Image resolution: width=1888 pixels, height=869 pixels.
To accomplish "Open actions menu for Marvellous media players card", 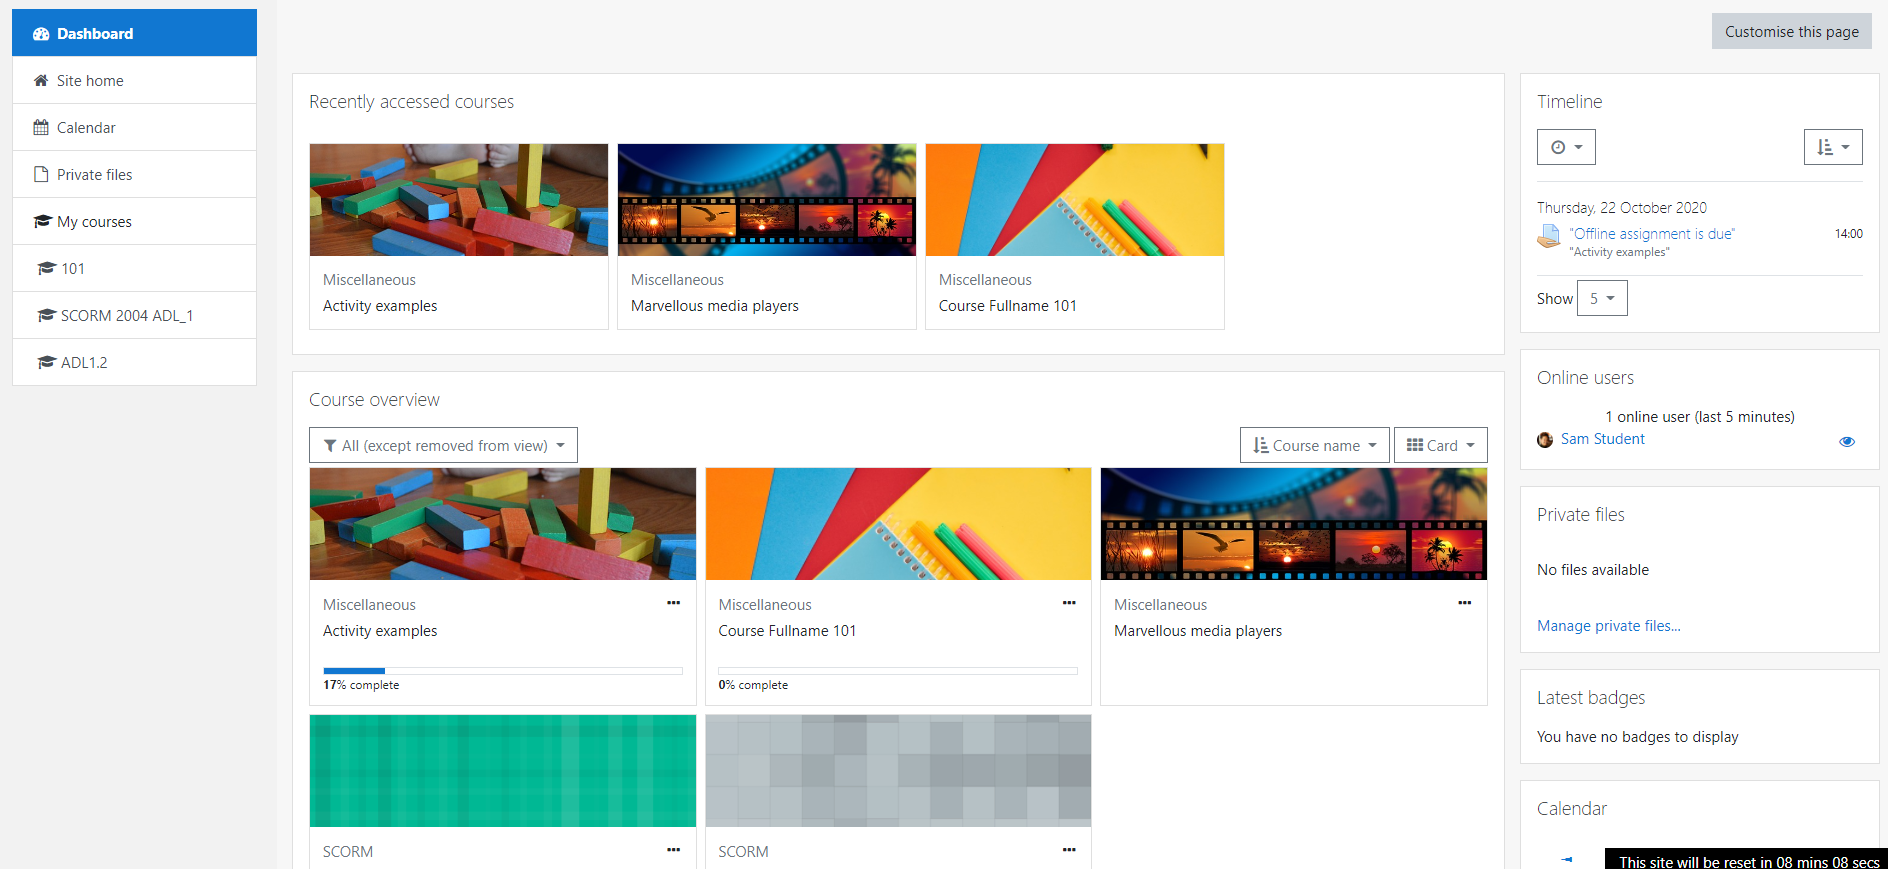I will click(1465, 603).
